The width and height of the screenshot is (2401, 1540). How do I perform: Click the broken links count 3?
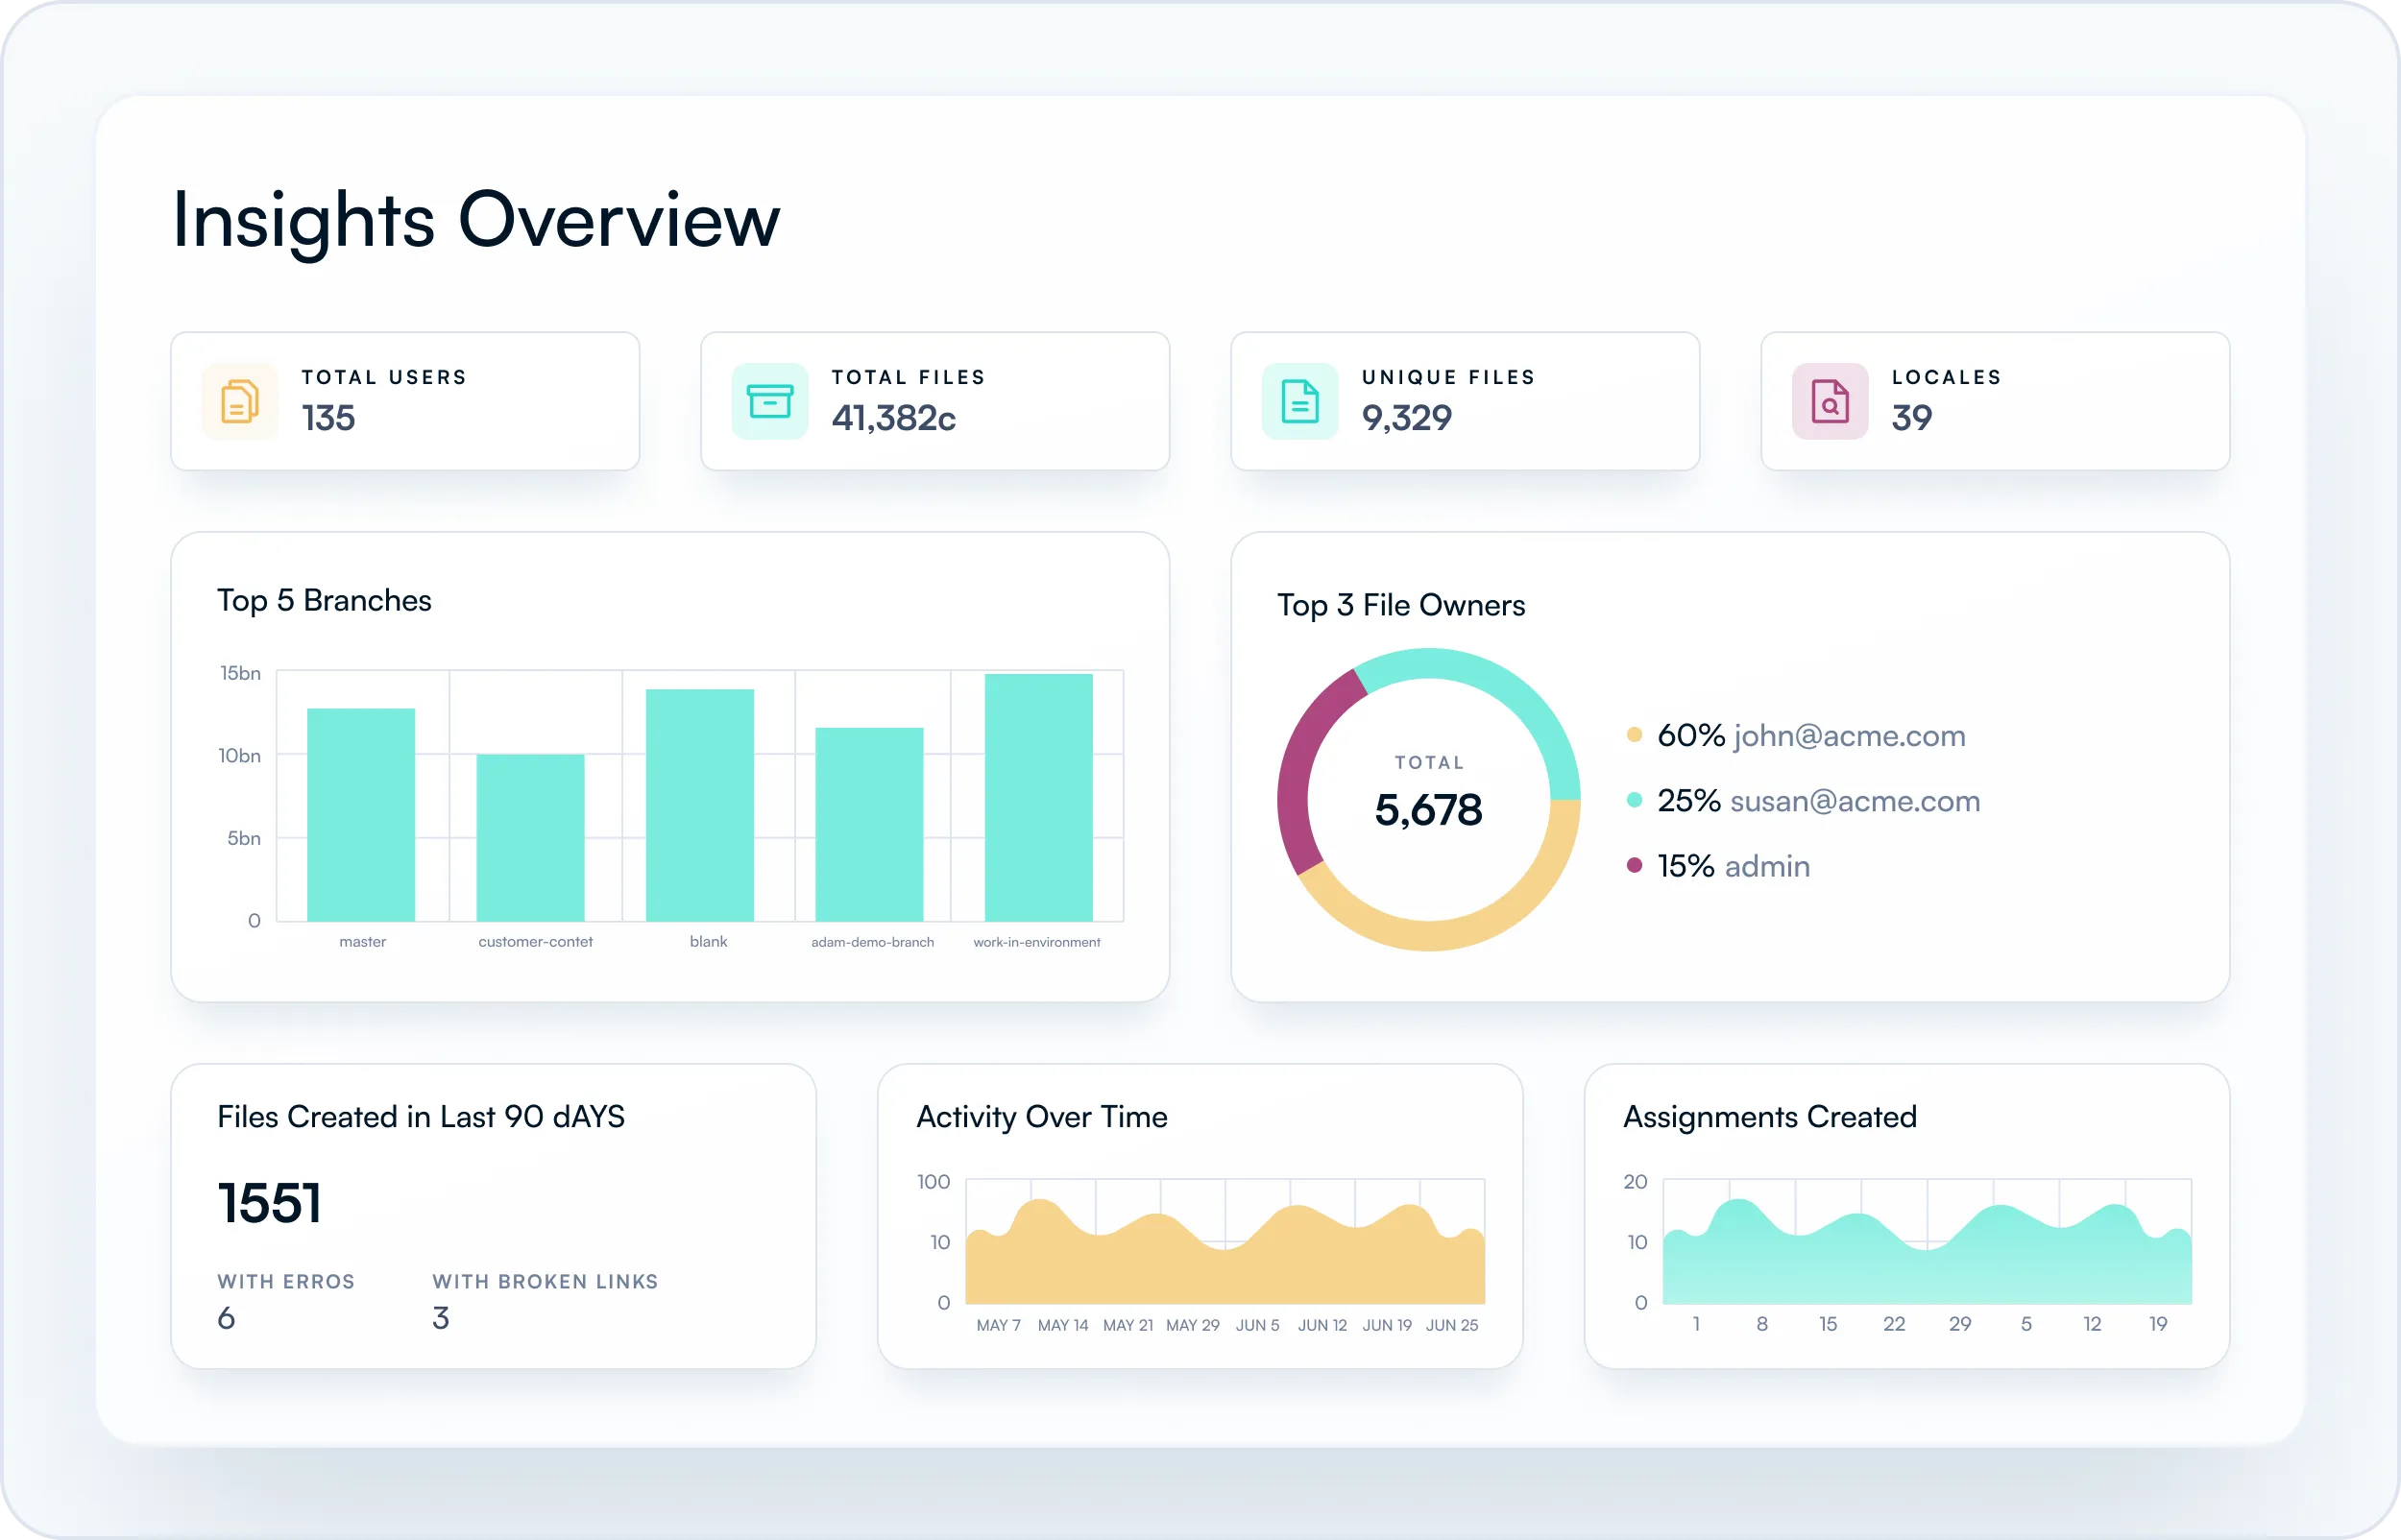tap(441, 1319)
